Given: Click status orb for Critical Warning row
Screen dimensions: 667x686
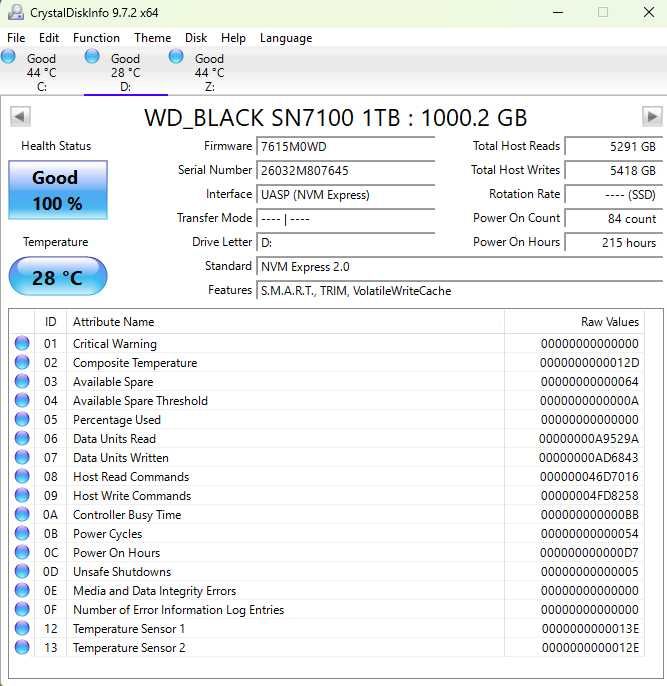Looking at the screenshot, I should pos(22,343).
